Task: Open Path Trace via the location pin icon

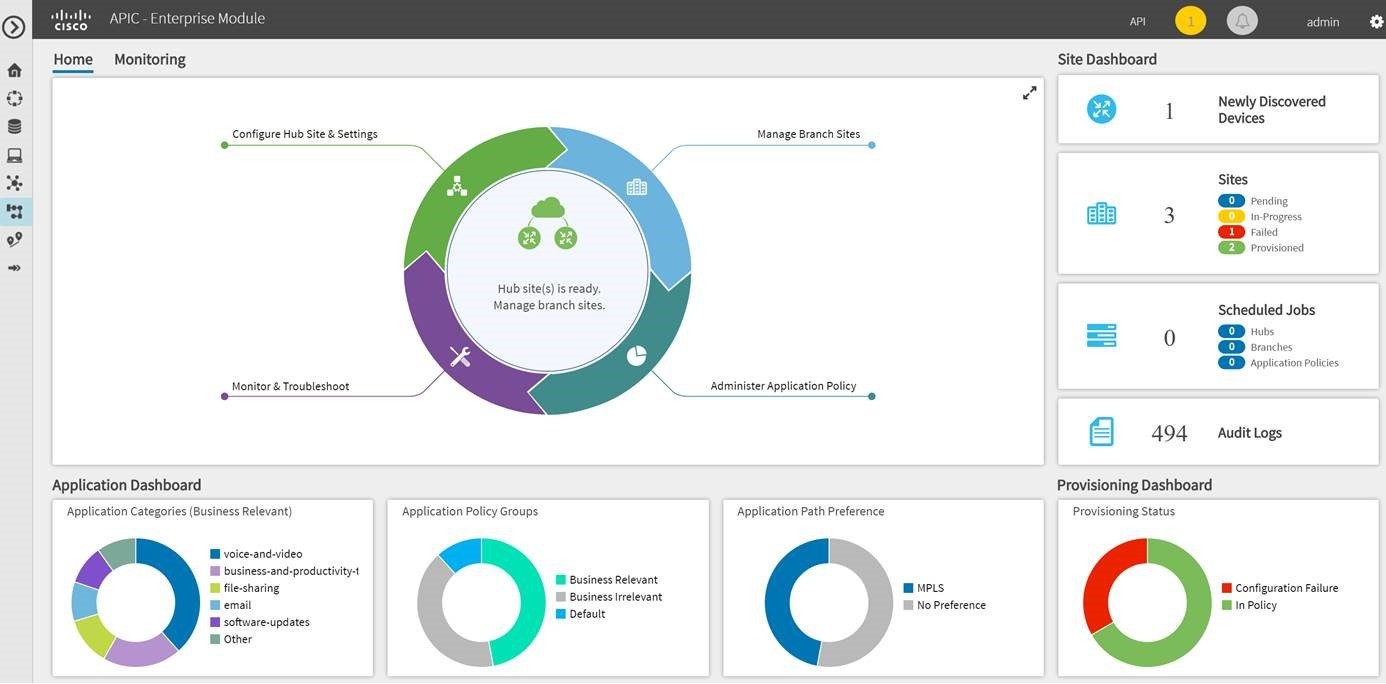Action: coord(14,239)
